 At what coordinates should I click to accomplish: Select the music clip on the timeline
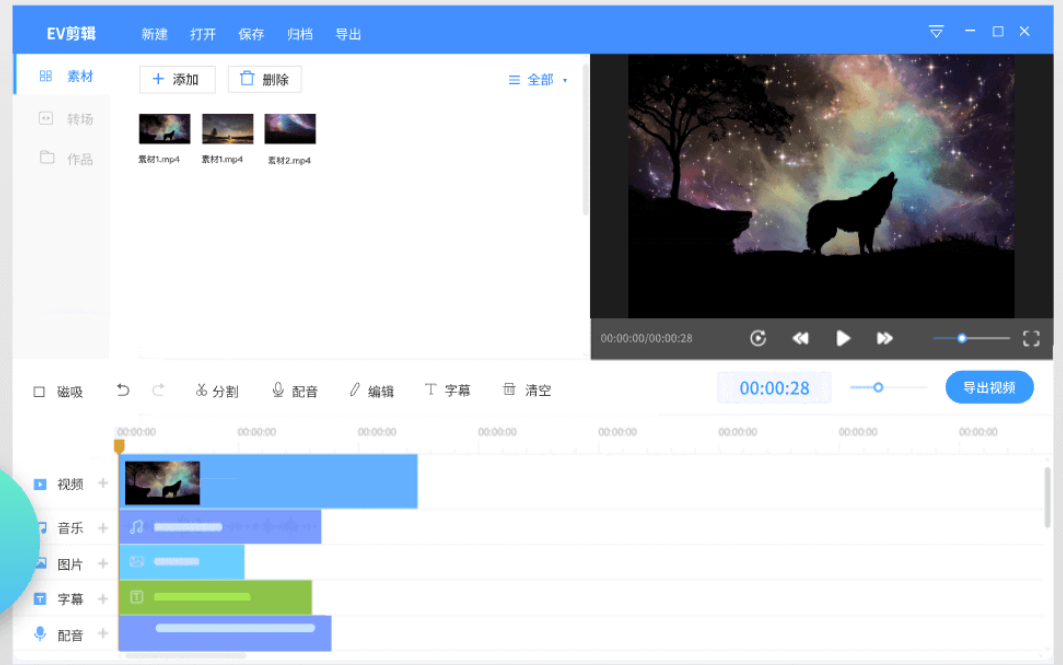click(x=220, y=527)
